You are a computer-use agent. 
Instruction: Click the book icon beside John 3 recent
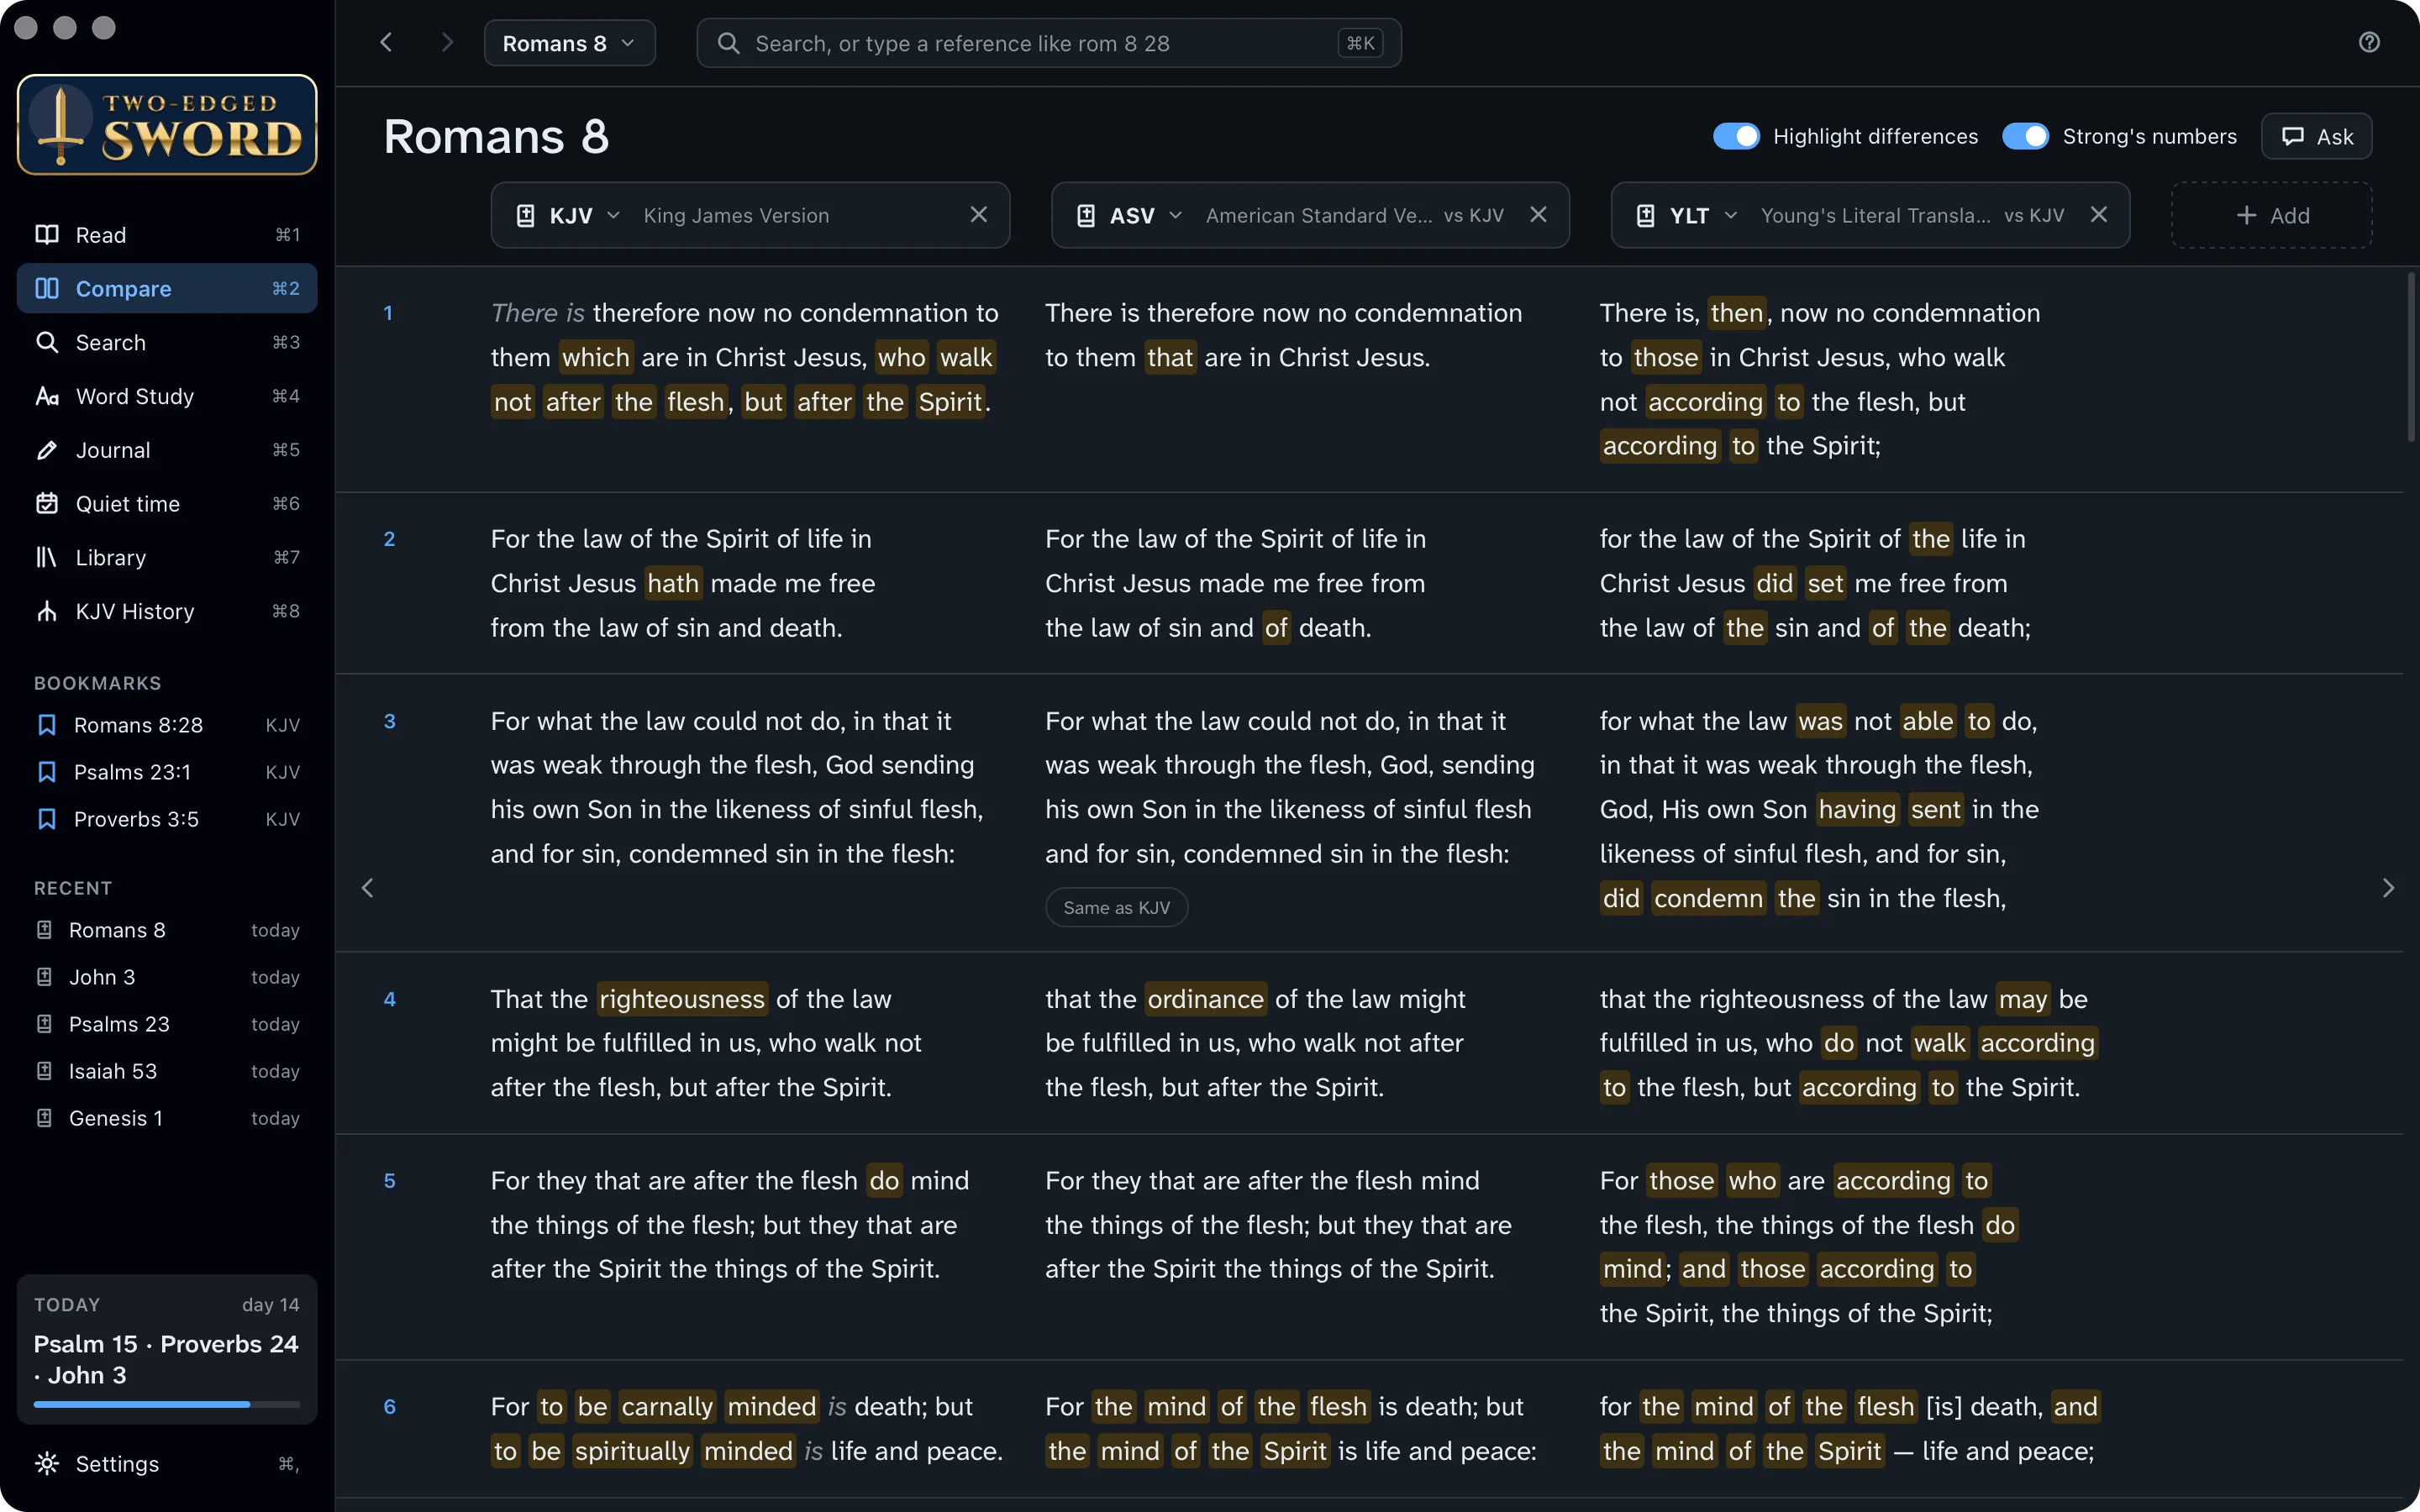(x=44, y=977)
